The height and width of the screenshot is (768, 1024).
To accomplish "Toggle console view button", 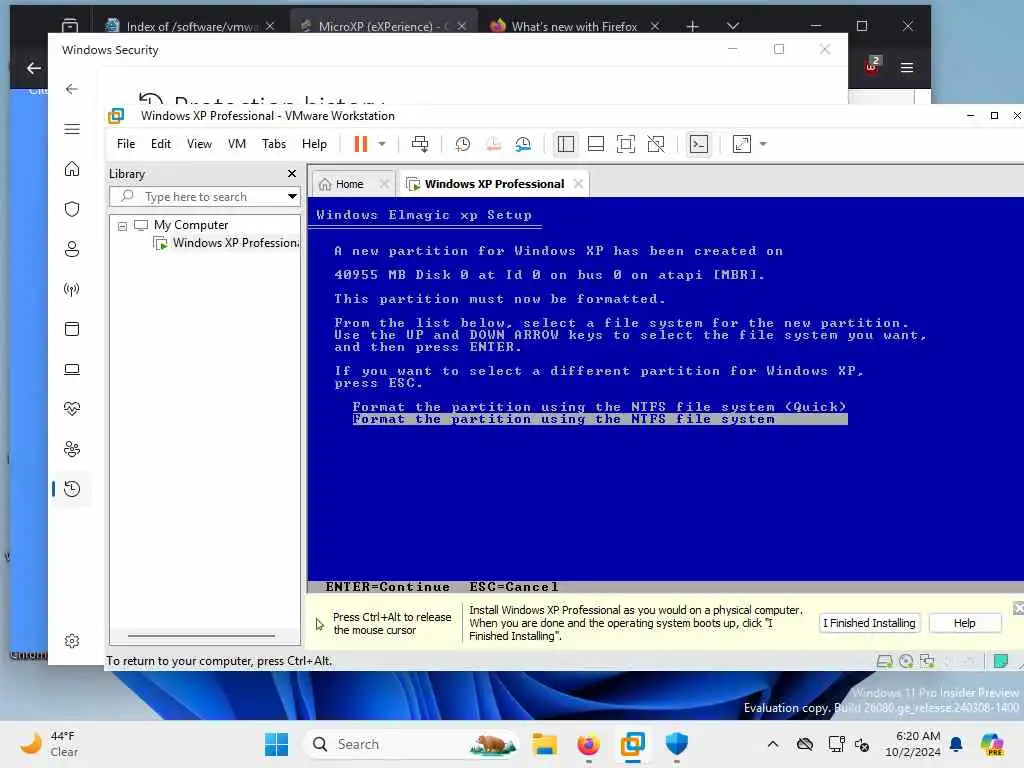I will [x=699, y=144].
